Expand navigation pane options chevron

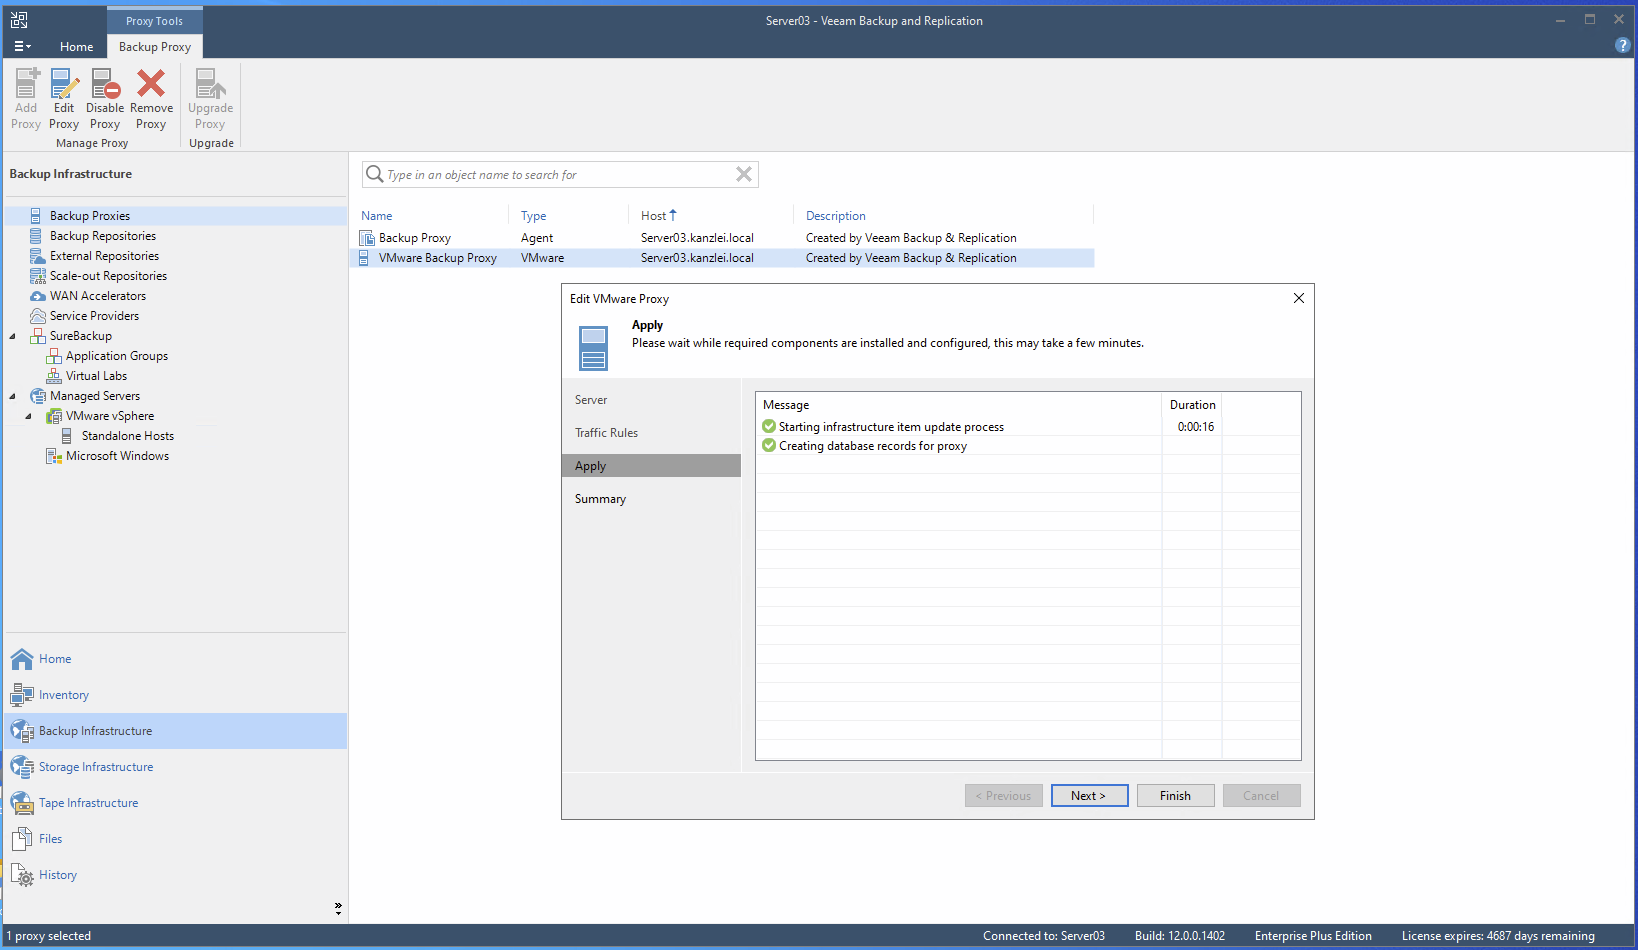click(x=338, y=908)
